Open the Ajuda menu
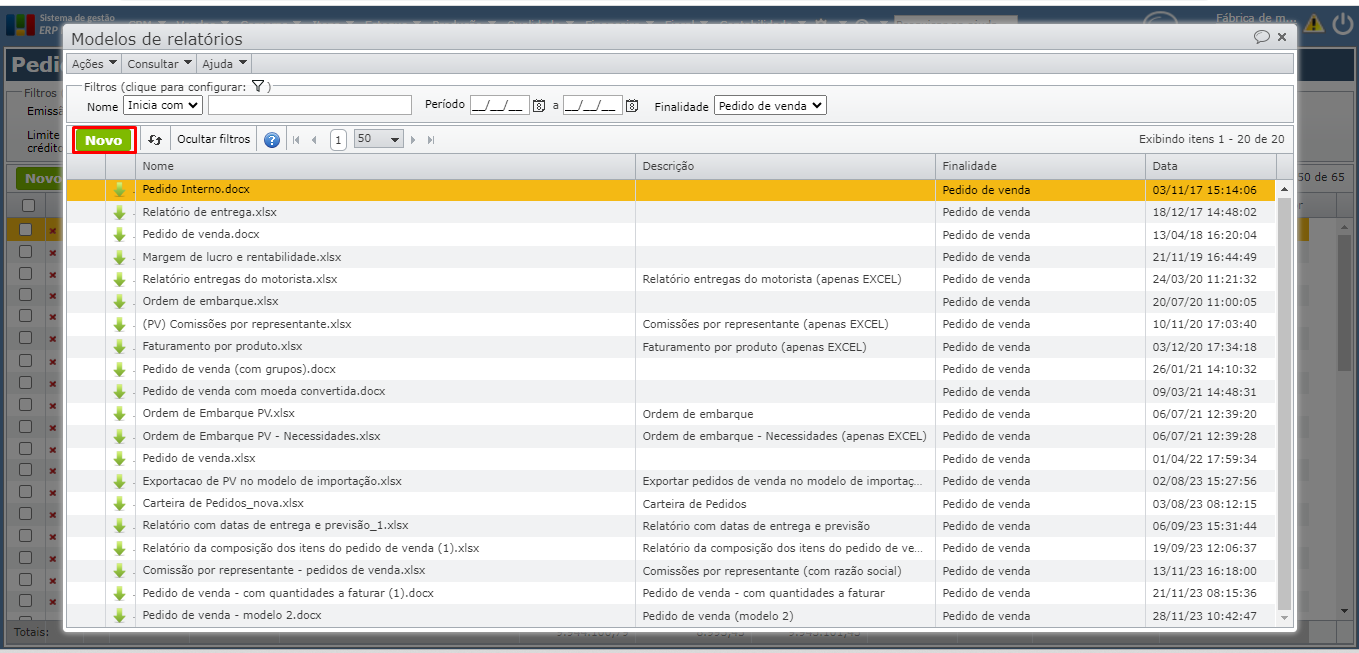The width and height of the screenshot is (1359, 653). 224,64
